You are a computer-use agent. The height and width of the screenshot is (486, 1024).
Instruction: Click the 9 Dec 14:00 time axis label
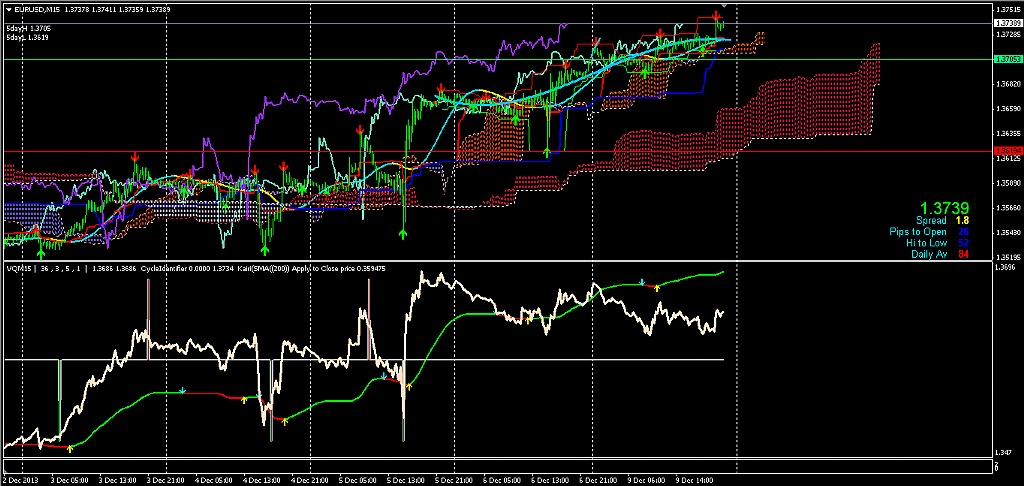tap(694, 480)
